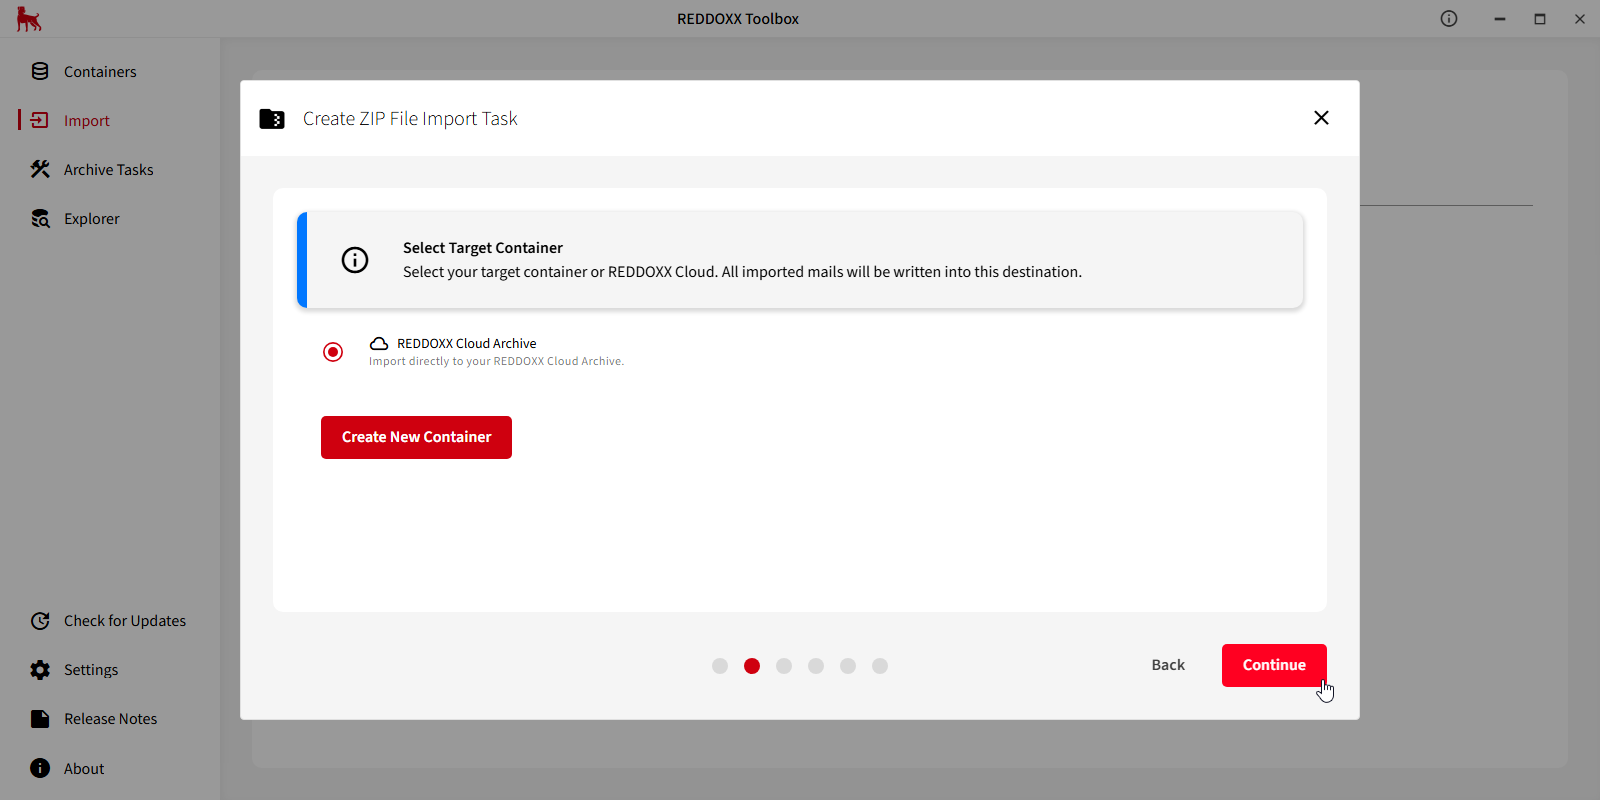Close the Create ZIP File Import Task dialog
This screenshot has height=800, width=1600.
click(x=1321, y=118)
